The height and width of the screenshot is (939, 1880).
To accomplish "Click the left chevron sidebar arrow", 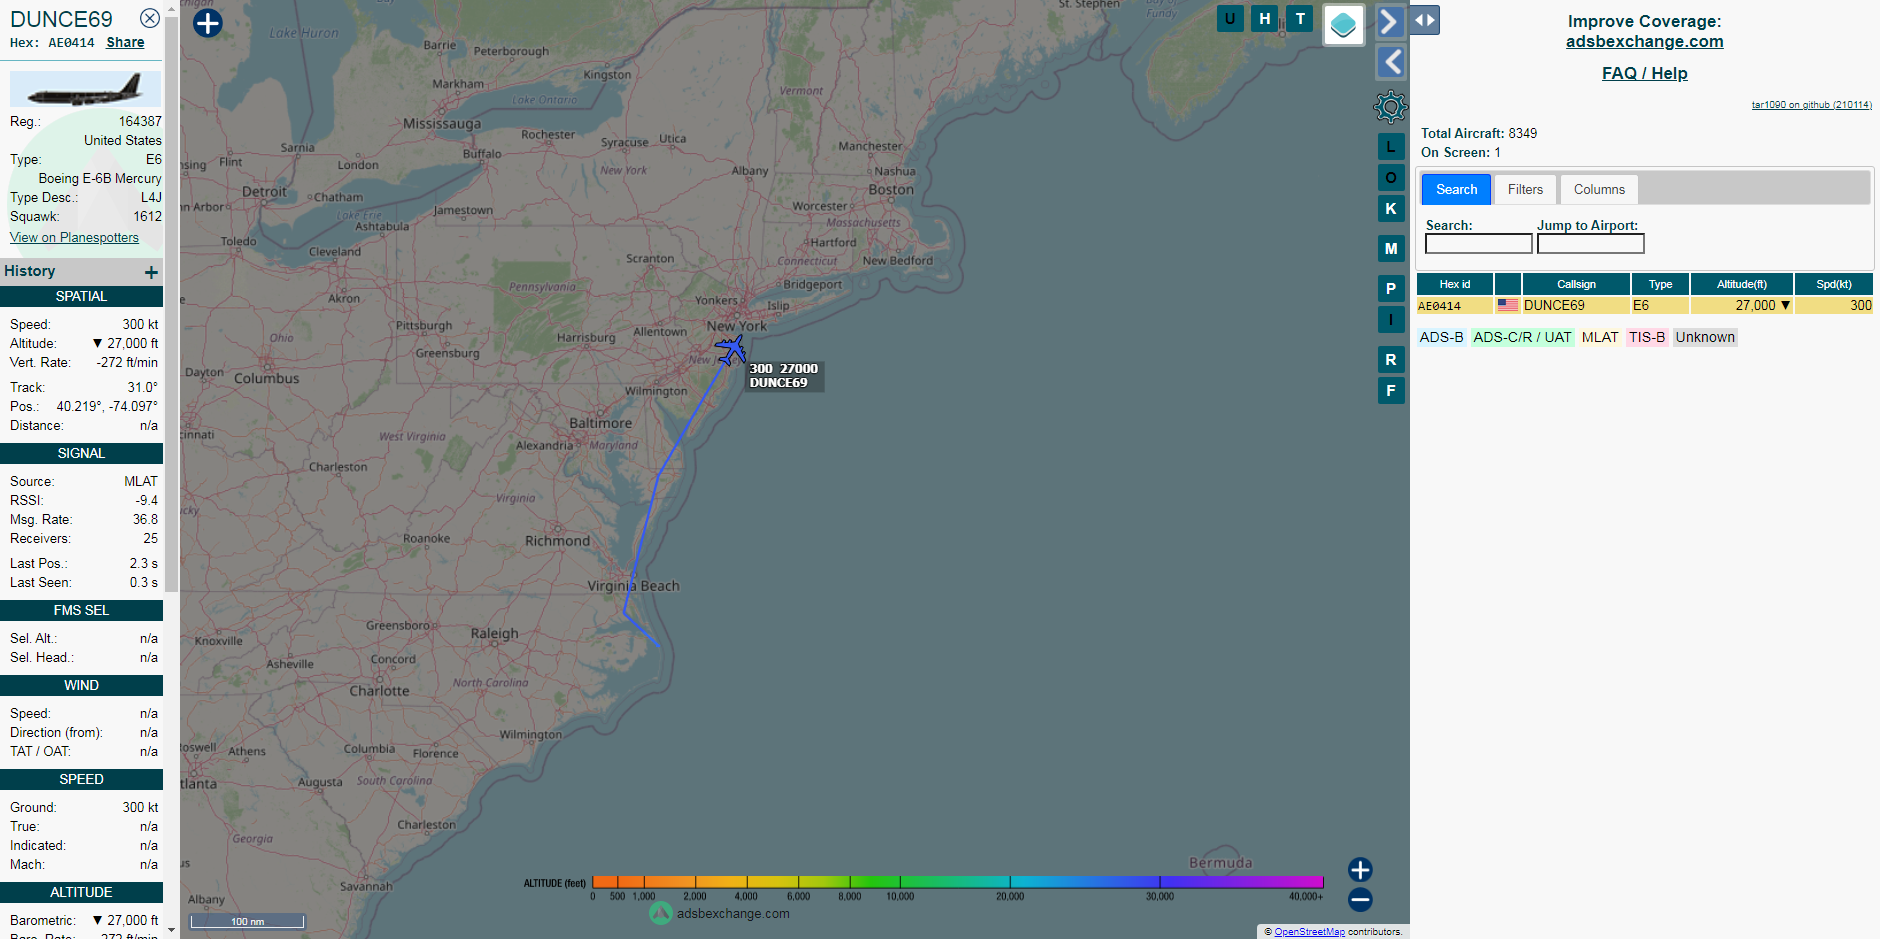I will (1391, 62).
